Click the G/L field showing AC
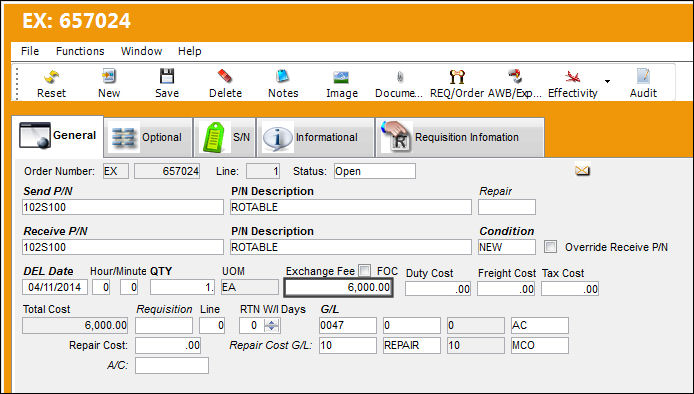The image size is (694, 394). pos(540,325)
